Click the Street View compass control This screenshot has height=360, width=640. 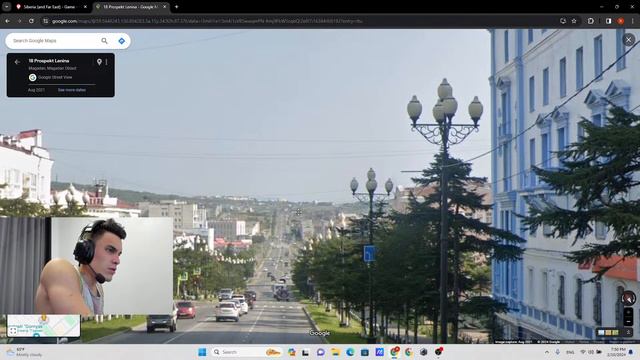click(628, 298)
